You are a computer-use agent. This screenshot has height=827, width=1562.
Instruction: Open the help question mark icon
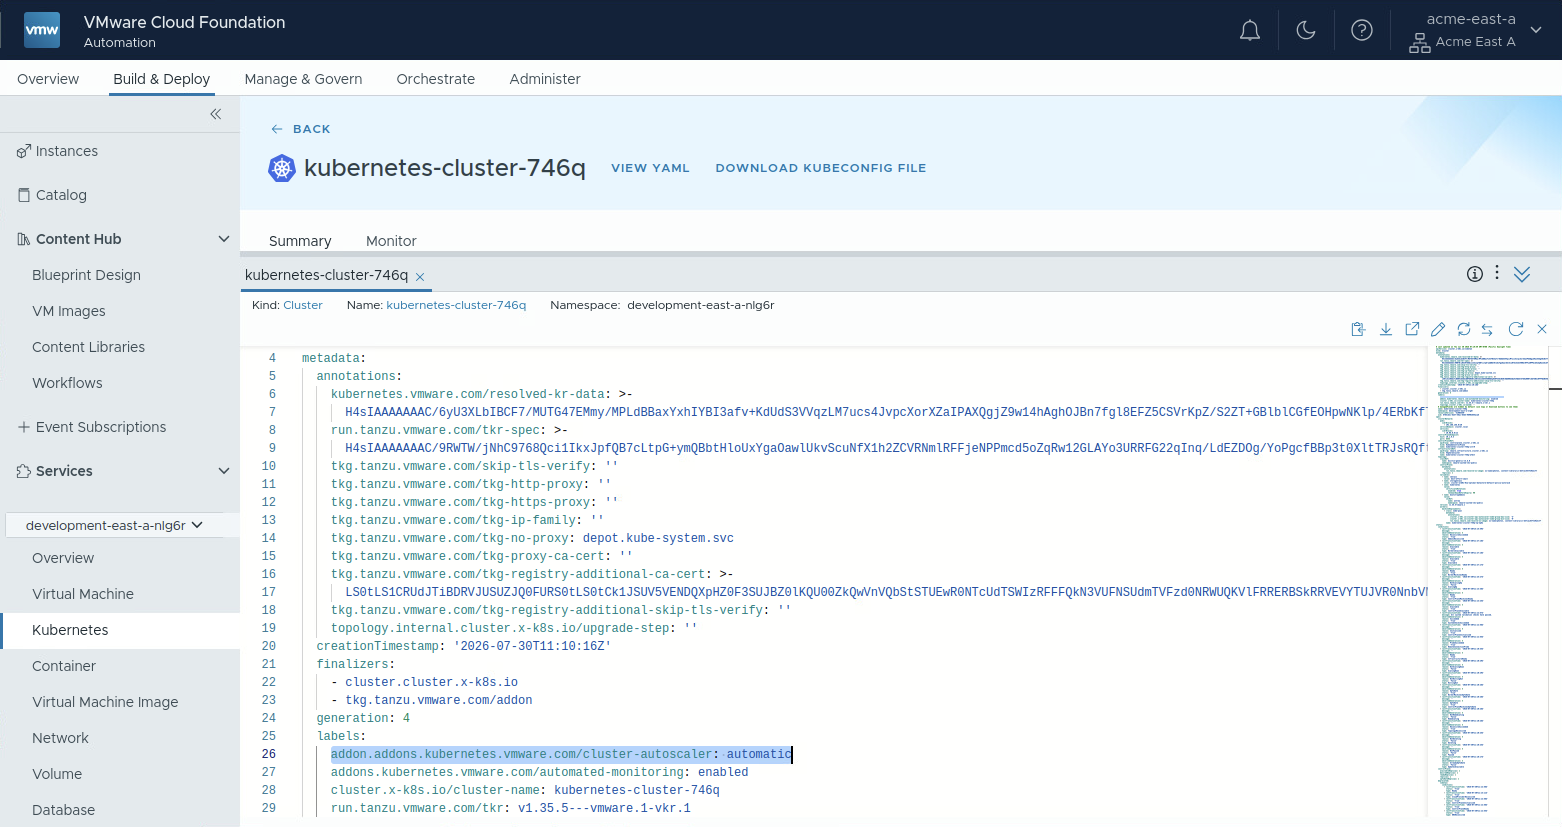(1362, 31)
